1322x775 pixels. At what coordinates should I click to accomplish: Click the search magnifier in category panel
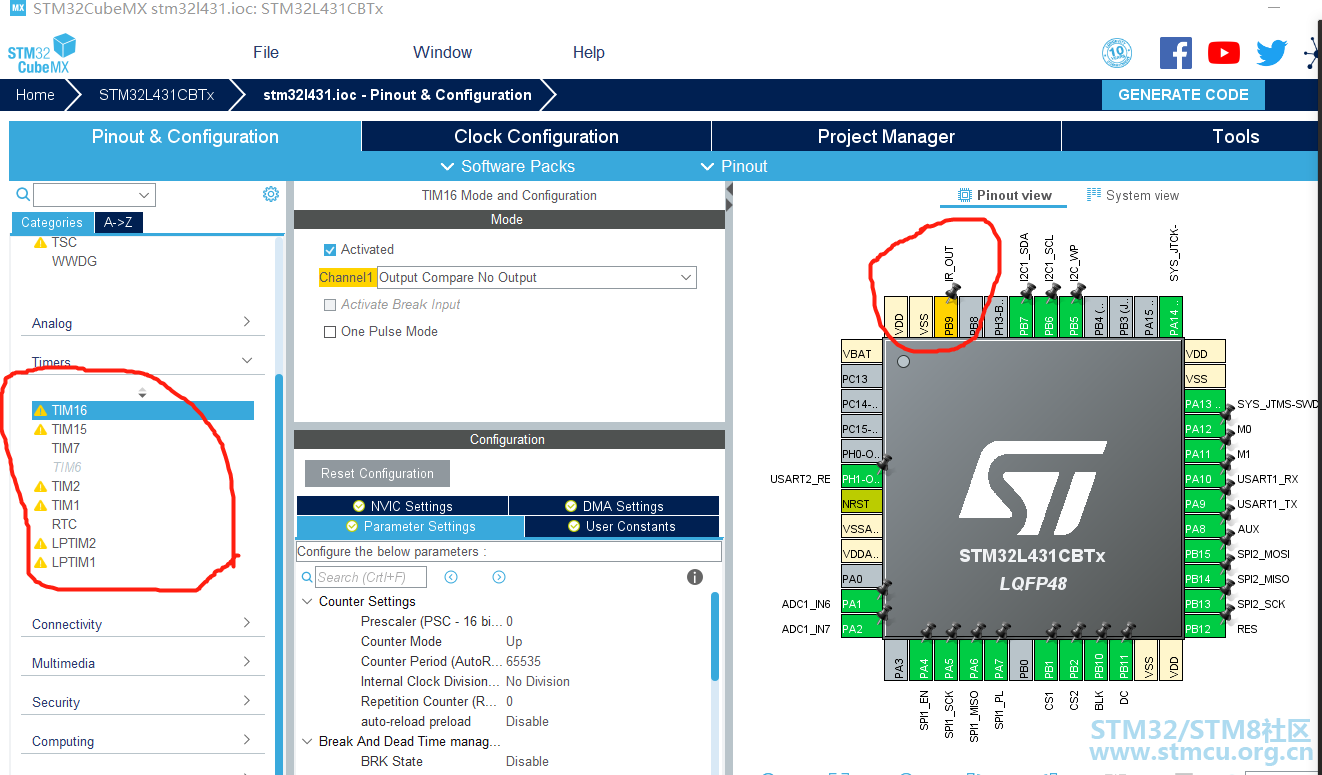23,195
